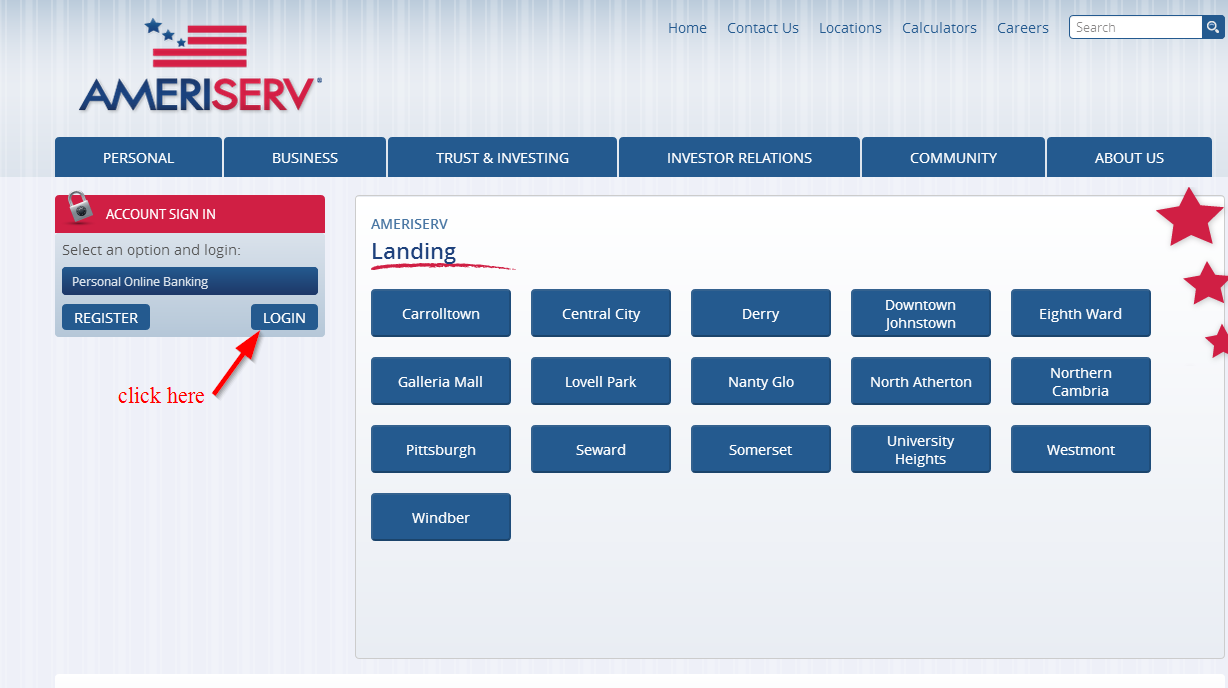The height and width of the screenshot is (688, 1228).
Task: Open the Calculators link
Action: pos(939,28)
